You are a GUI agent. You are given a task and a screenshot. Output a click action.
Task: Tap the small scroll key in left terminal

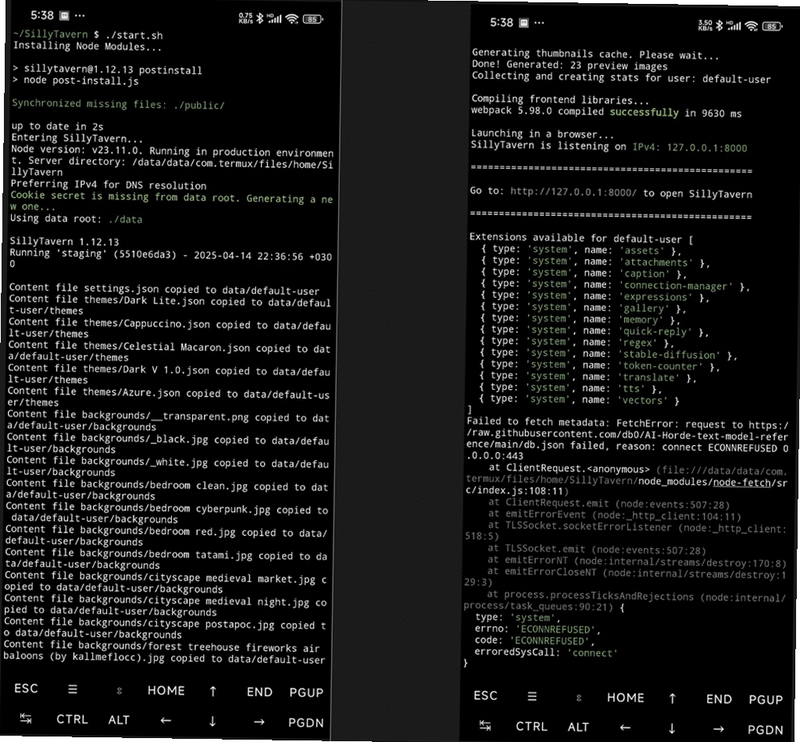(119, 690)
